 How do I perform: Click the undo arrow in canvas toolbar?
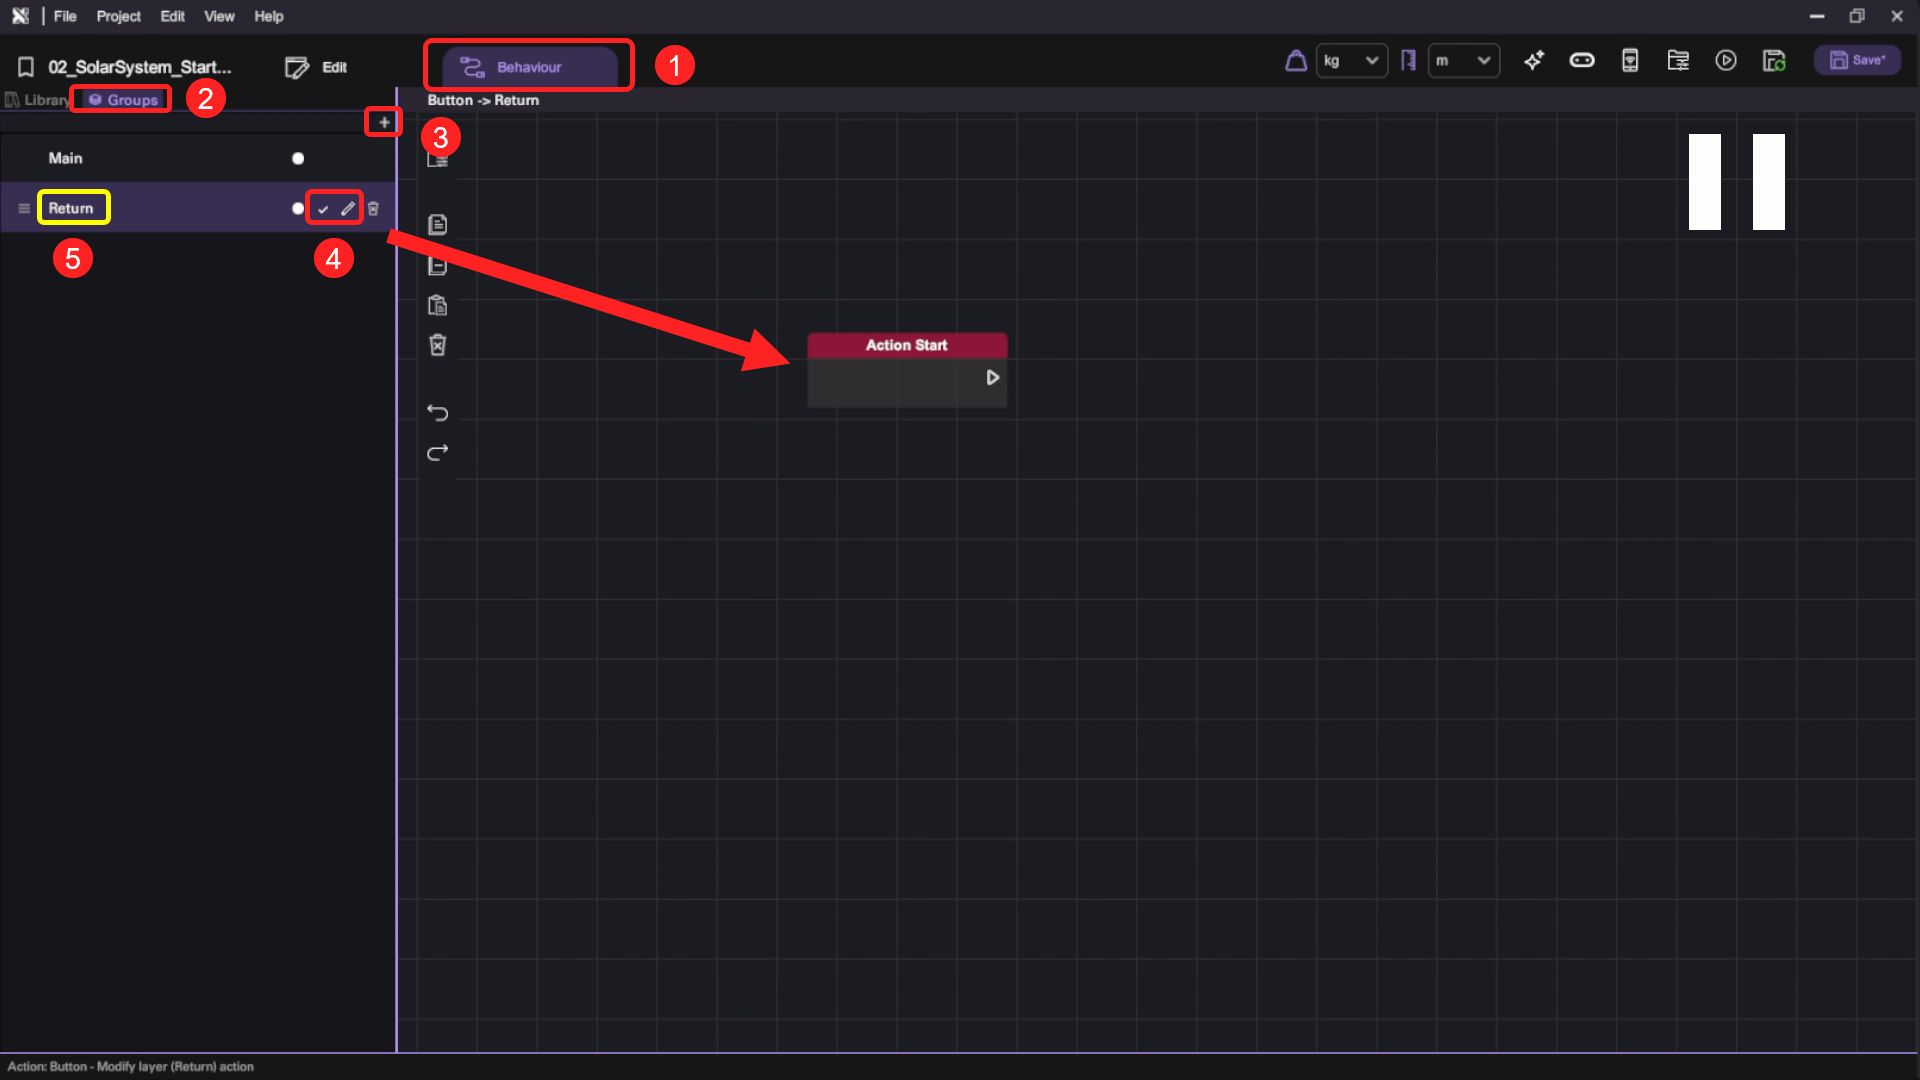[437, 412]
